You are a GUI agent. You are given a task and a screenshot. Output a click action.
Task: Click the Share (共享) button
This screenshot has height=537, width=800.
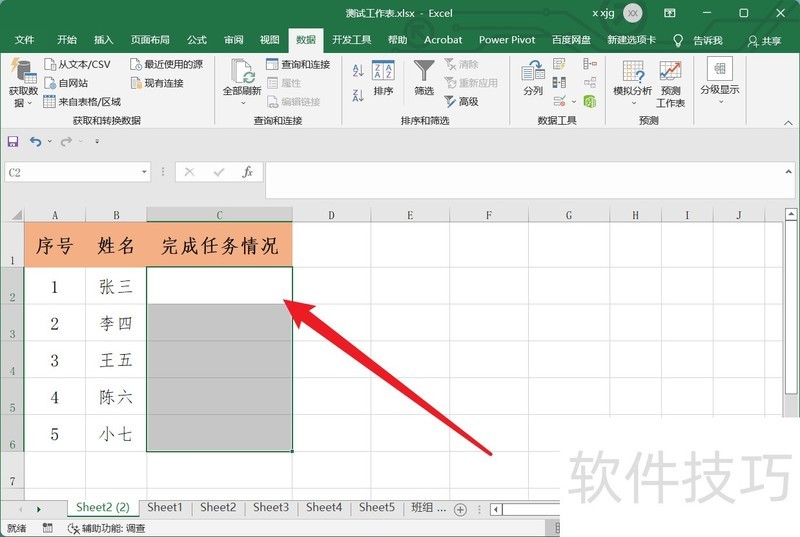point(764,41)
